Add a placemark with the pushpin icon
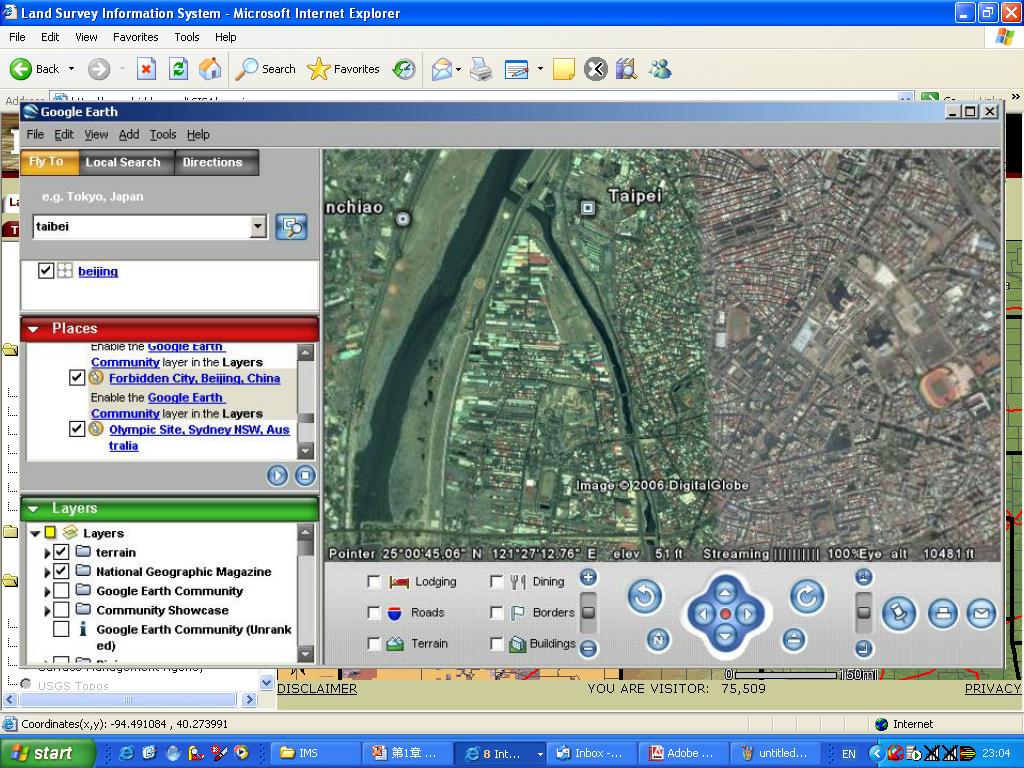This screenshot has width=1024, height=768. pos(899,613)
